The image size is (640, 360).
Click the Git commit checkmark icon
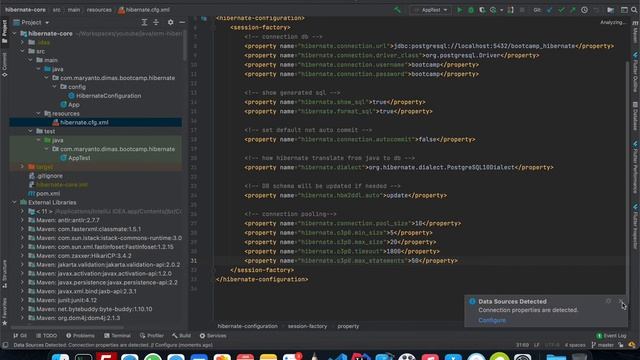coord(561,10)
